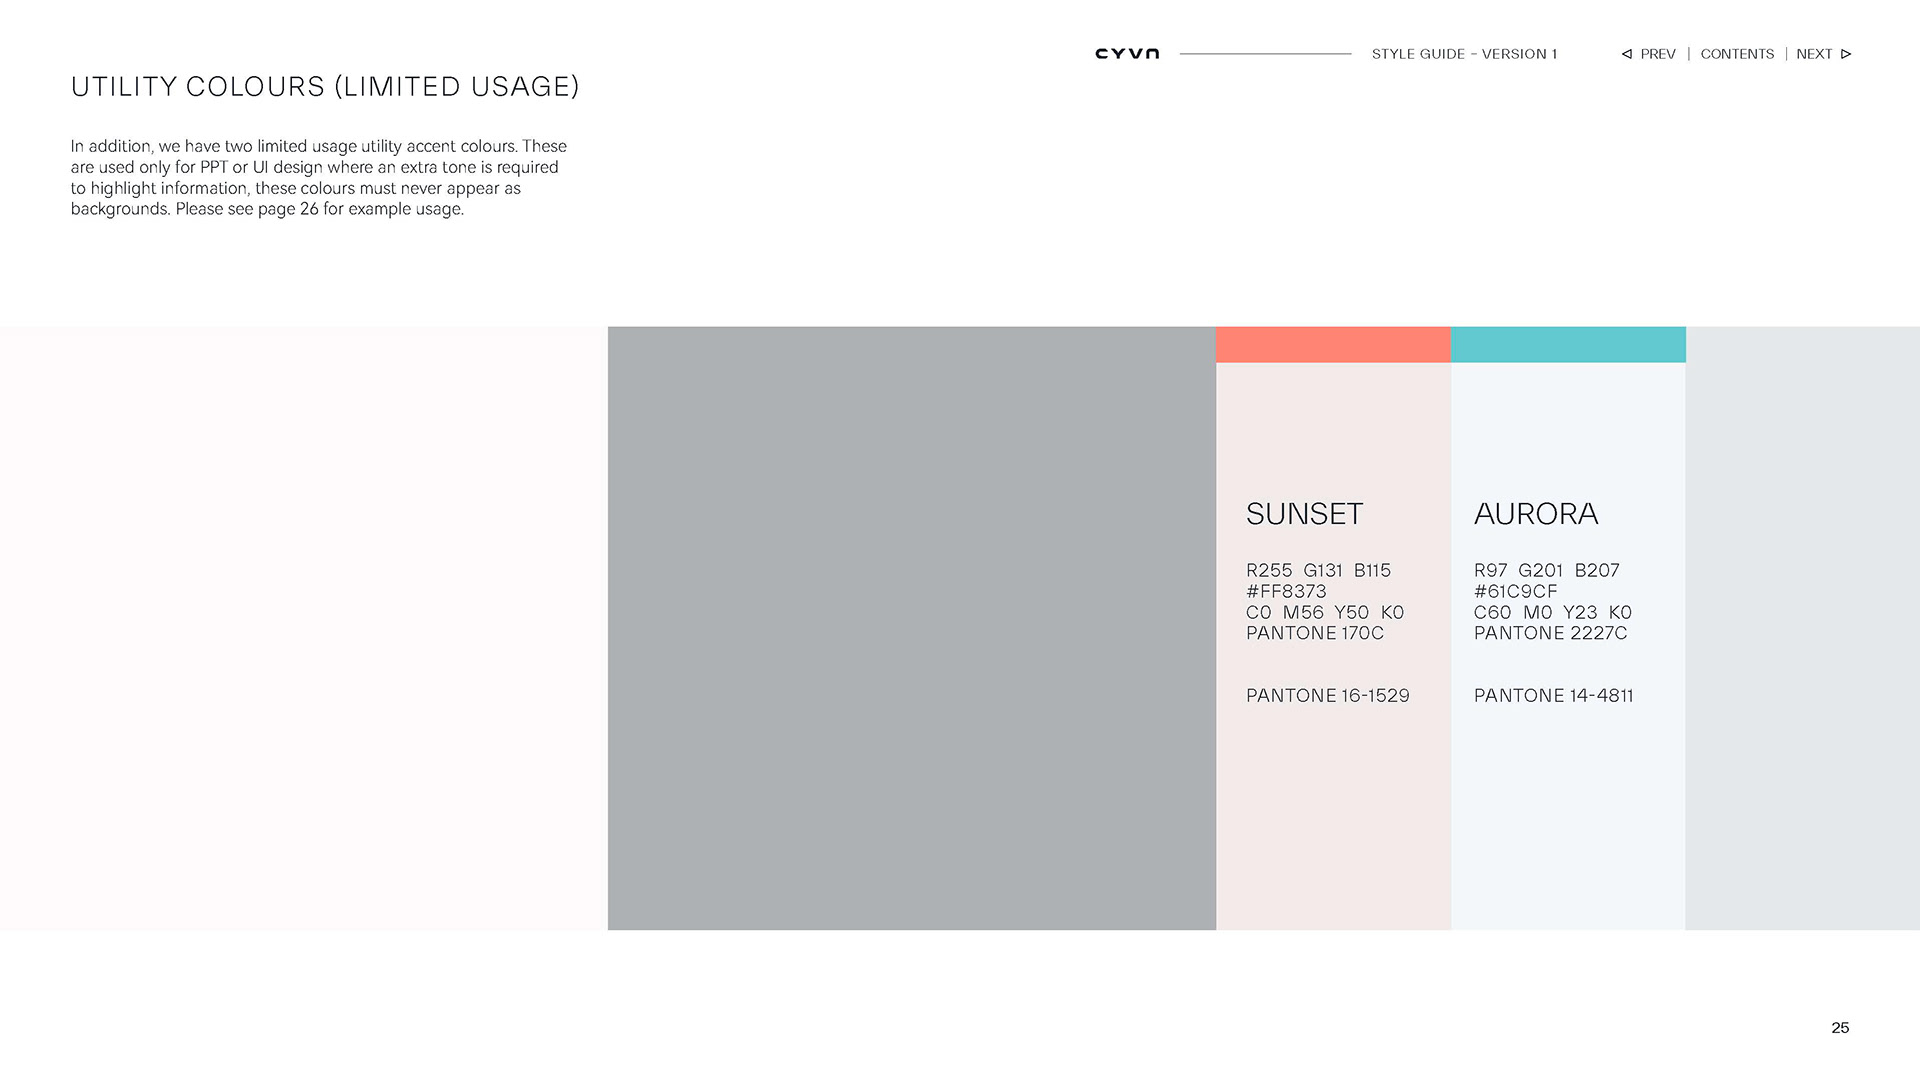Click the Aurora teal colour swatch
Screen dimensions: 1920x1080
coord(1568,345)
